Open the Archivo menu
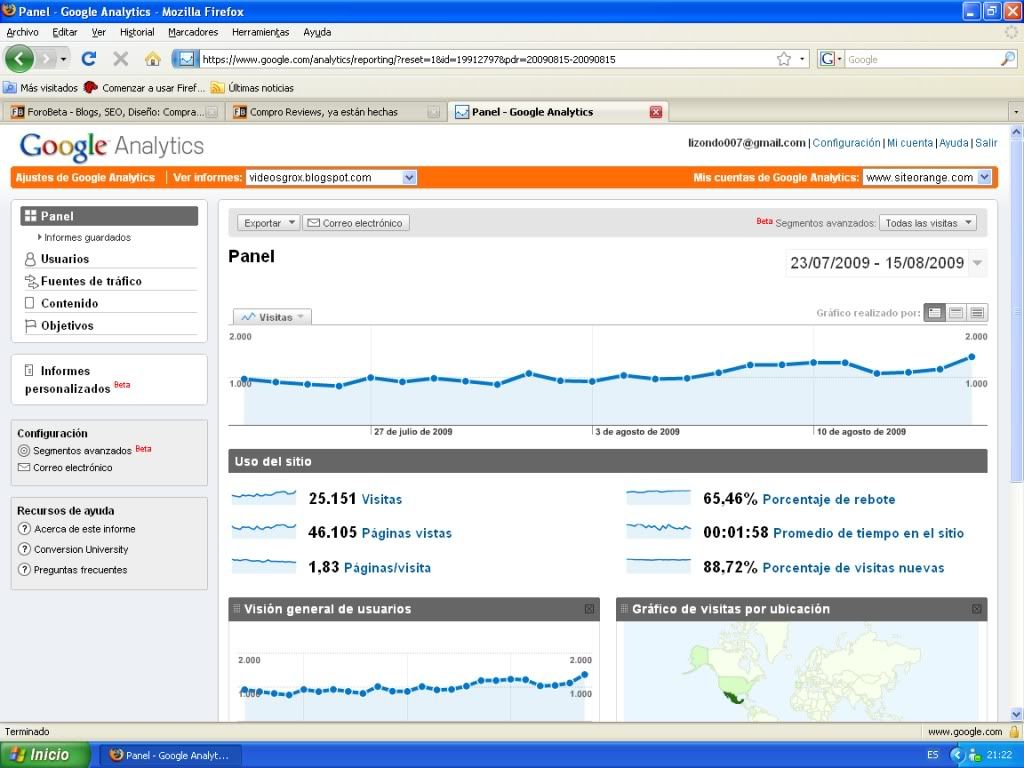This screenshot has height=768, width=1024. pos(22,32)
